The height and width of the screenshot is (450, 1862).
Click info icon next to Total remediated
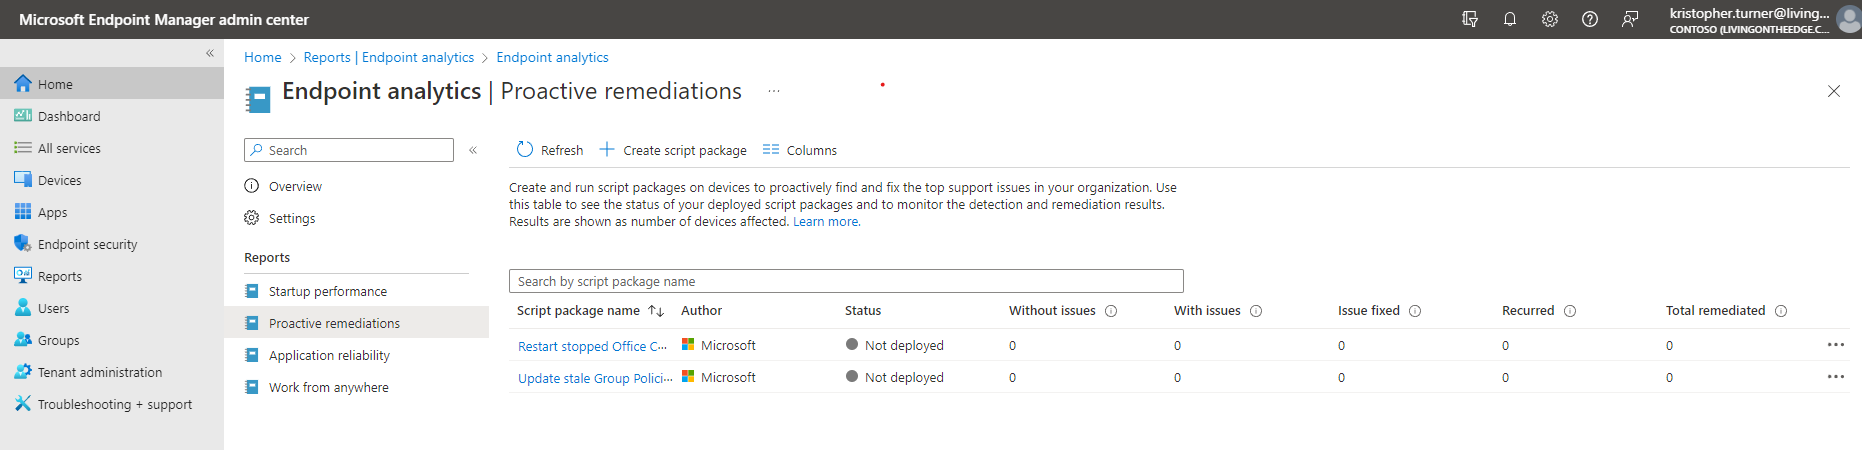tap(1781, 311)
